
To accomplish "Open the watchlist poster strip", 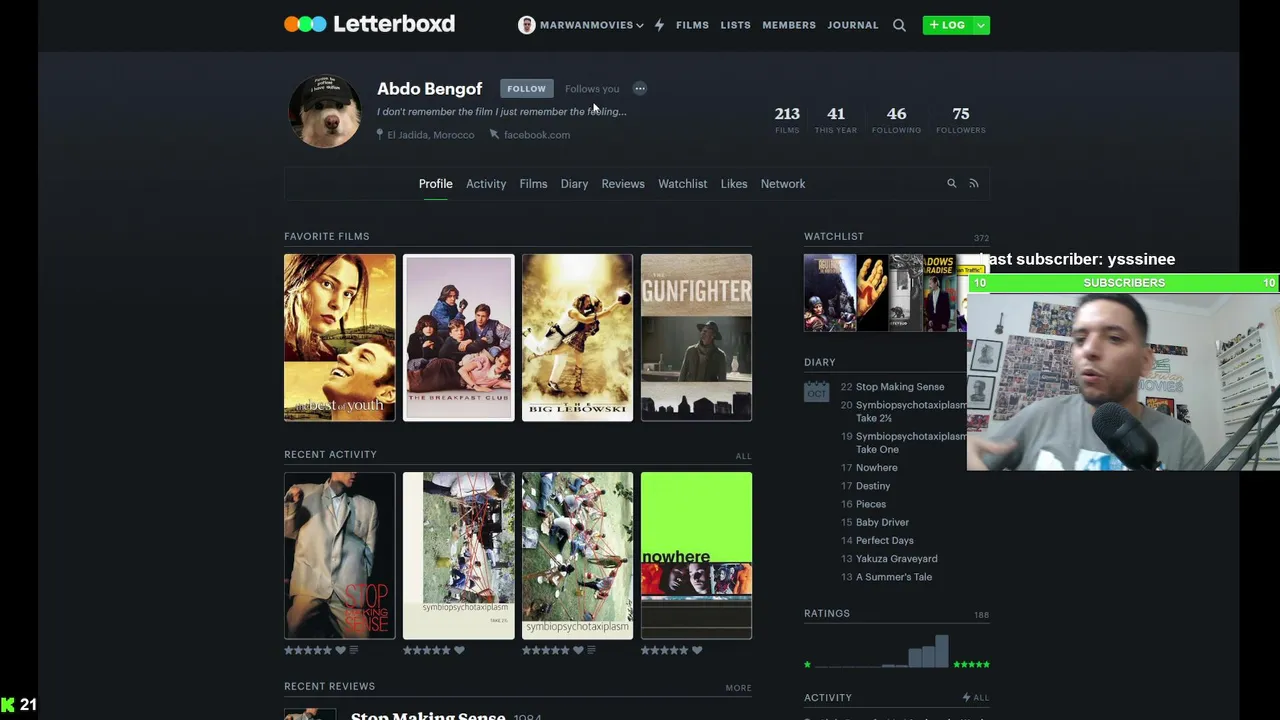I will click(885, 293).
